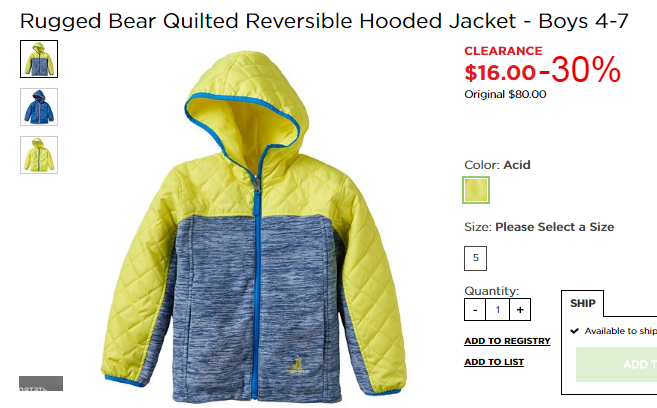
Task: Click the Original $80.00 price text
Action: tap(505, 94)
